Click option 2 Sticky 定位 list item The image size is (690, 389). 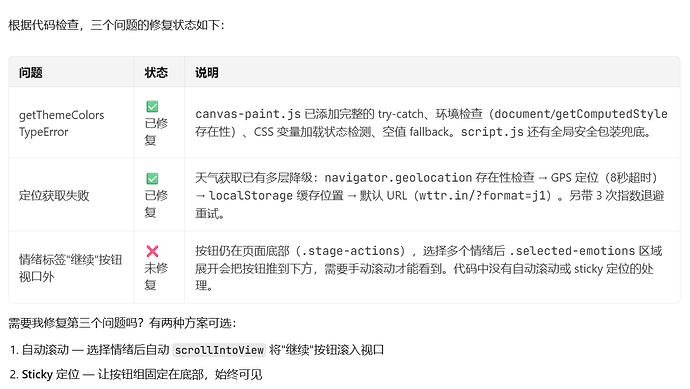point(136,374)
